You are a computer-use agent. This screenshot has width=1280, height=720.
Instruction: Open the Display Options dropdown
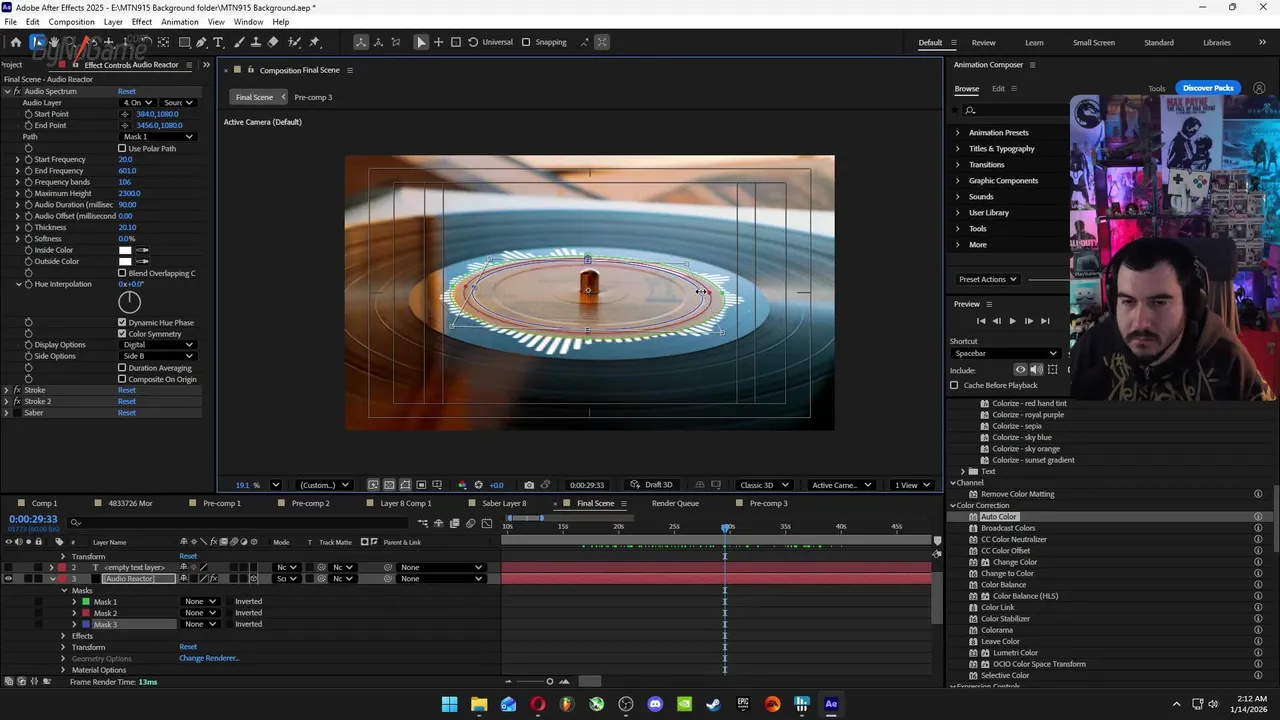tap(158, 345)
